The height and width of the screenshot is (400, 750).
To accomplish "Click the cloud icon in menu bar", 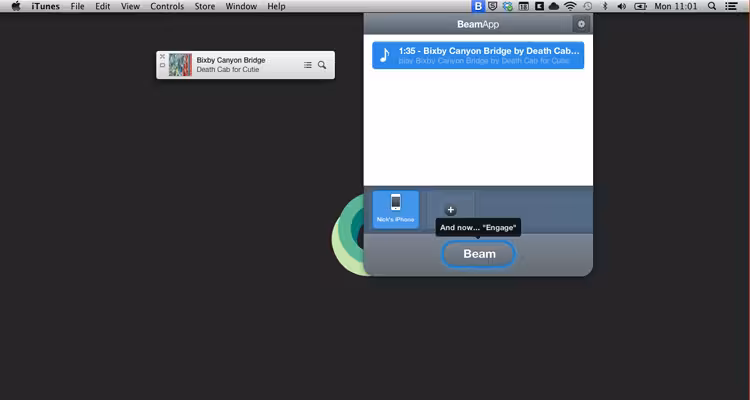I will [x=554, y=6].
